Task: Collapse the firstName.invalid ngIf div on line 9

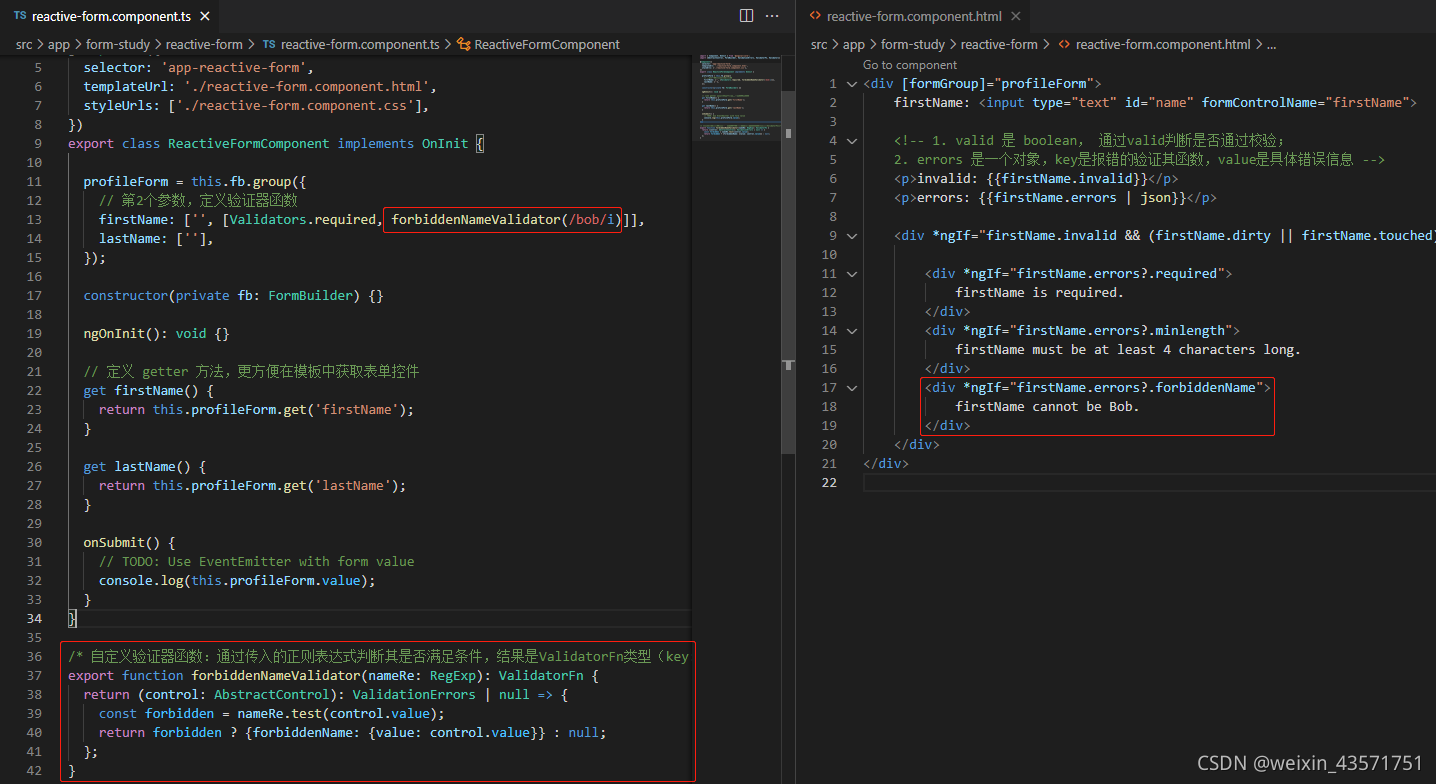Action: coord(852,236)
